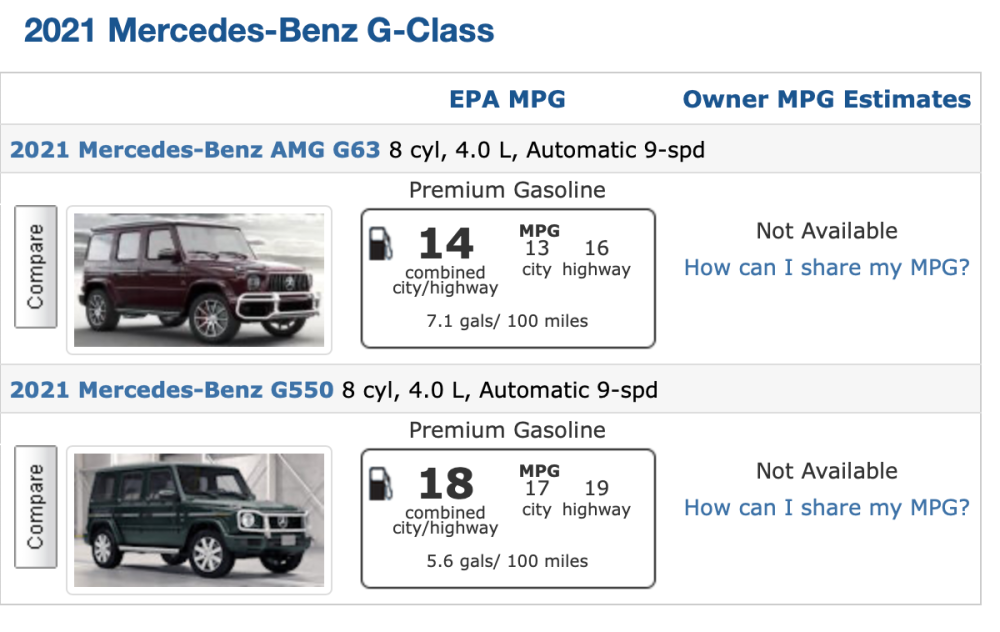
Task: Click 'How can I share my MPG?' for G550
Action: (x=827, y=508)
